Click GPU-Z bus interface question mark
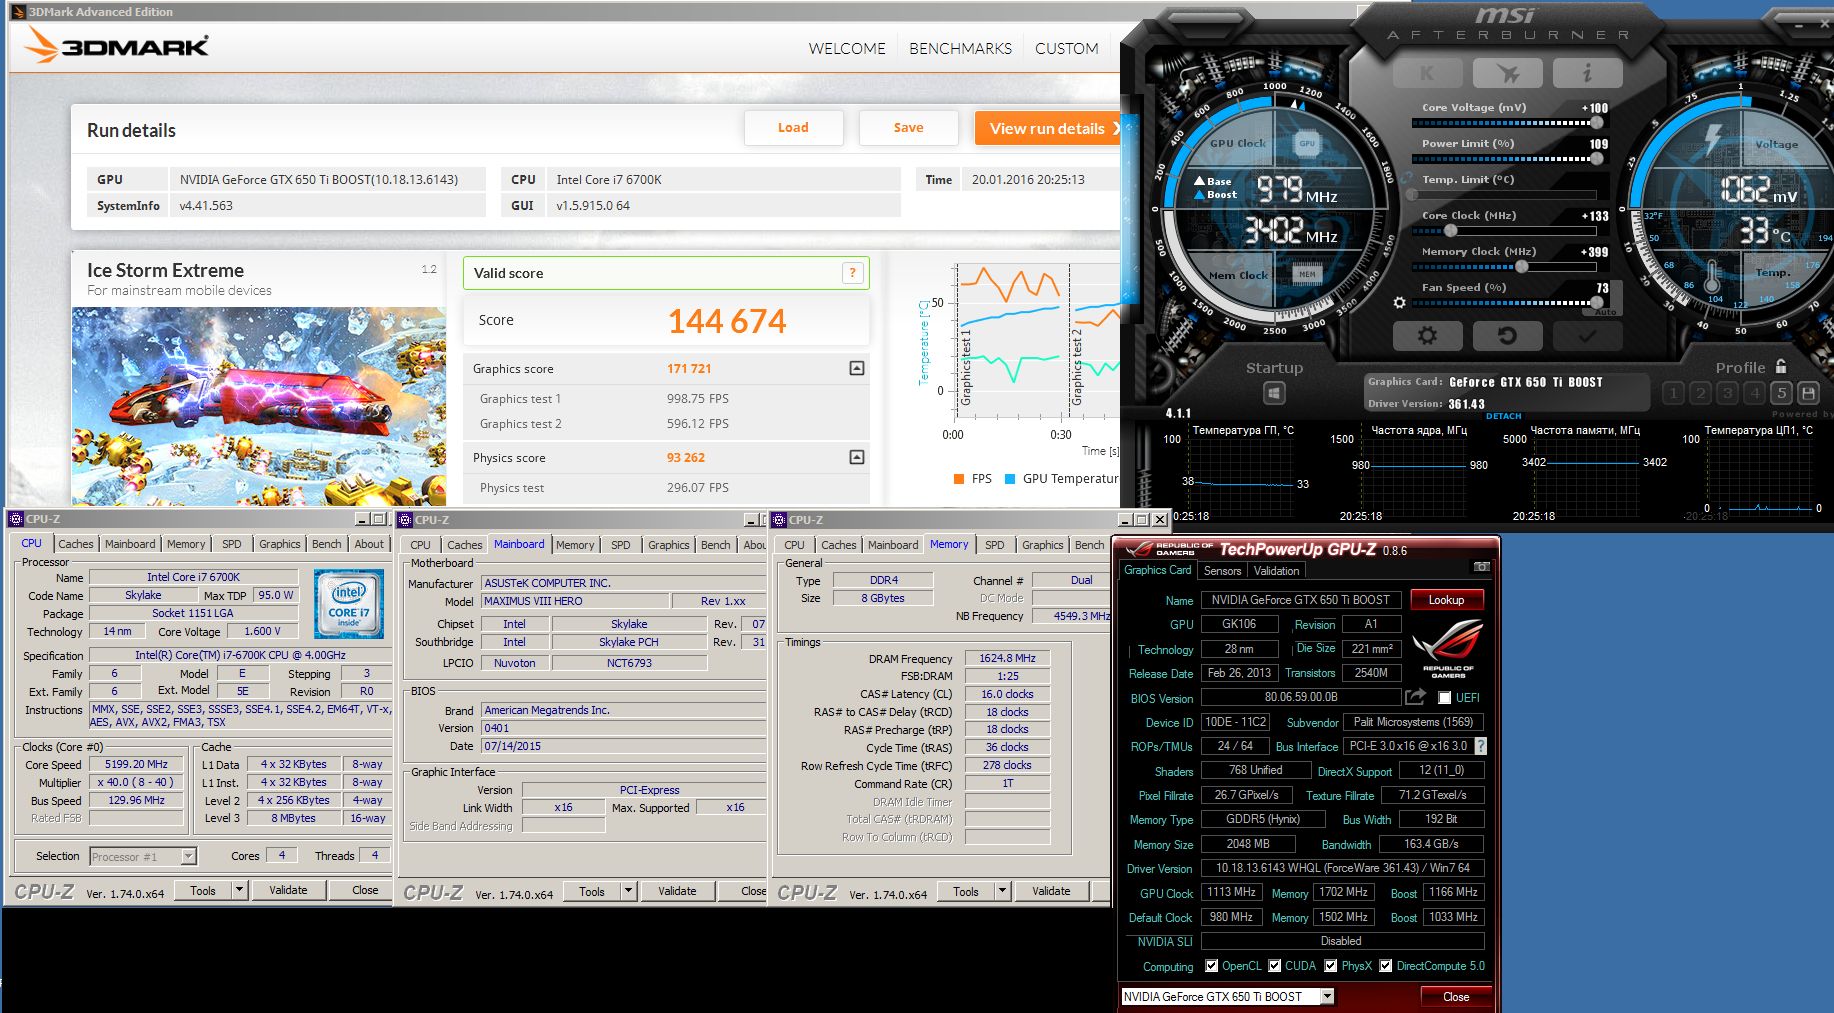 point(1481,746)
